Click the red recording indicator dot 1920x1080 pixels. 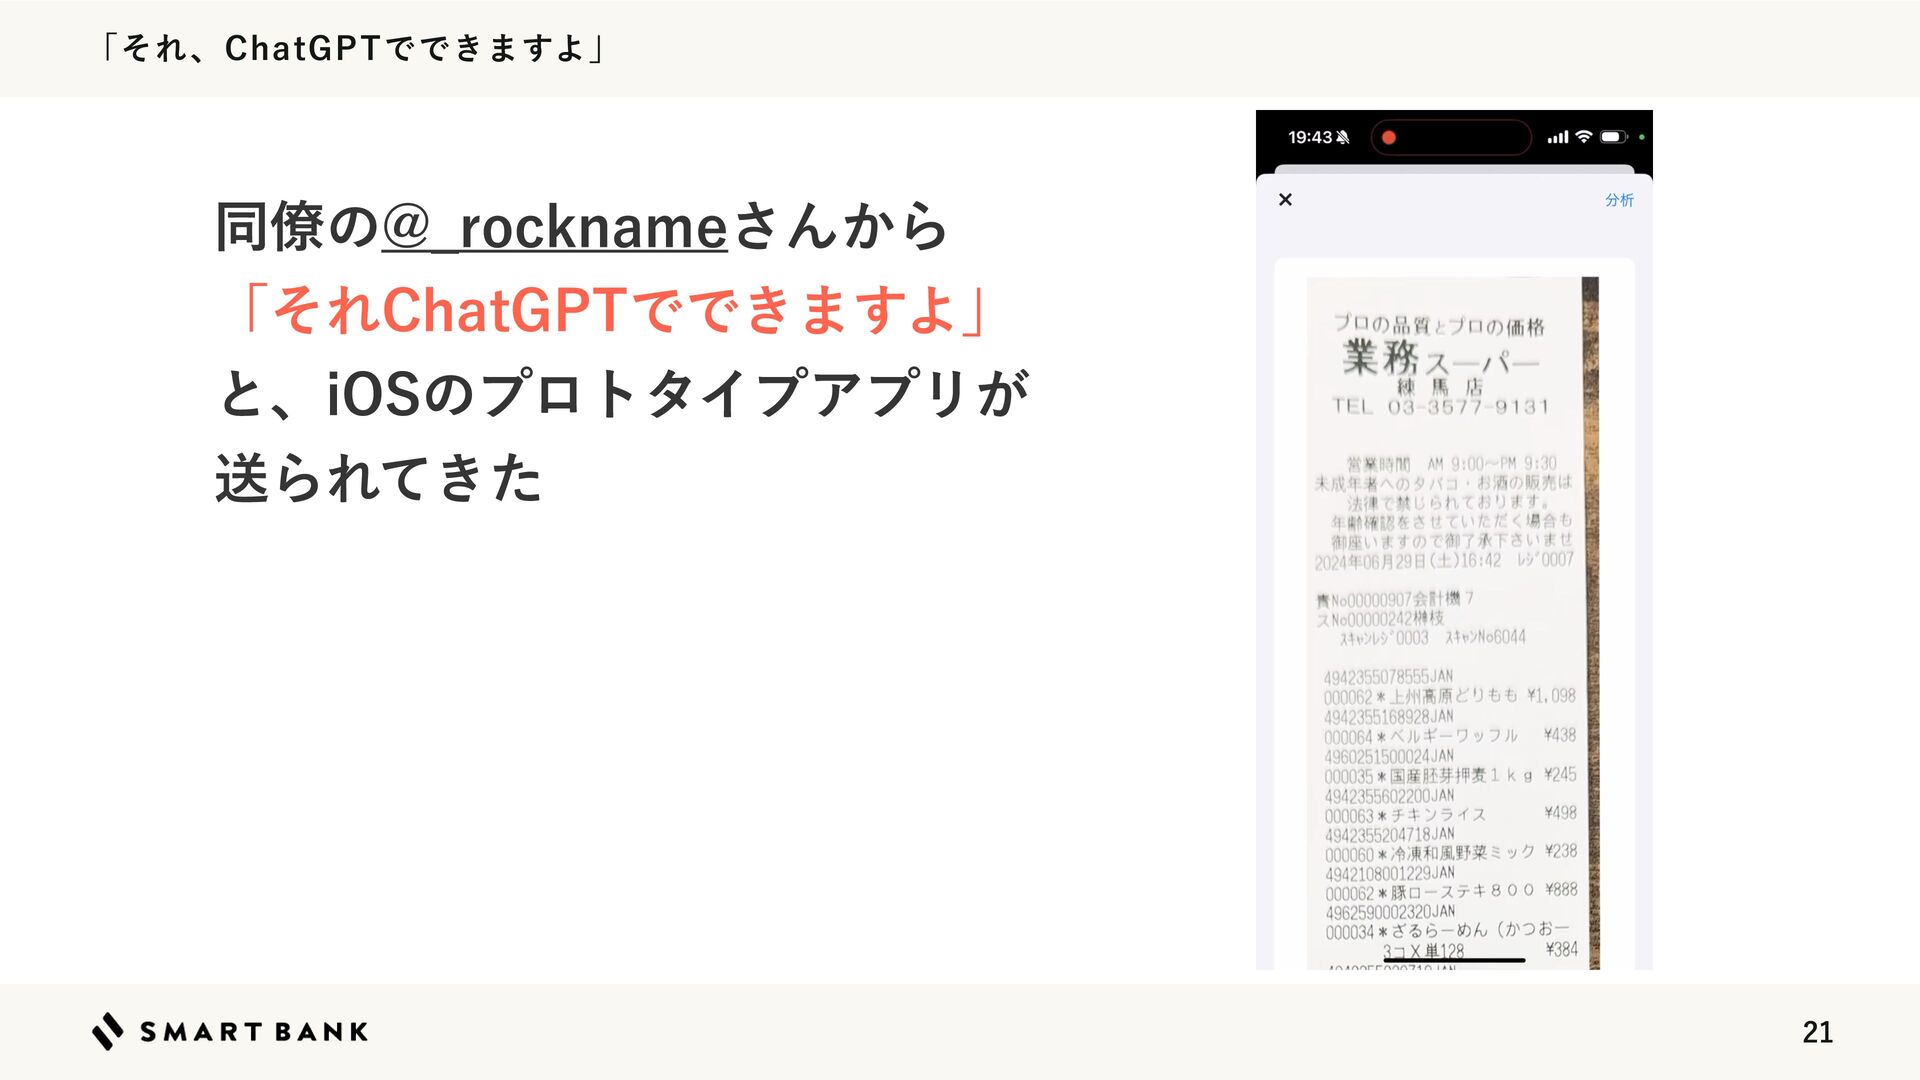pos(1388,138)
